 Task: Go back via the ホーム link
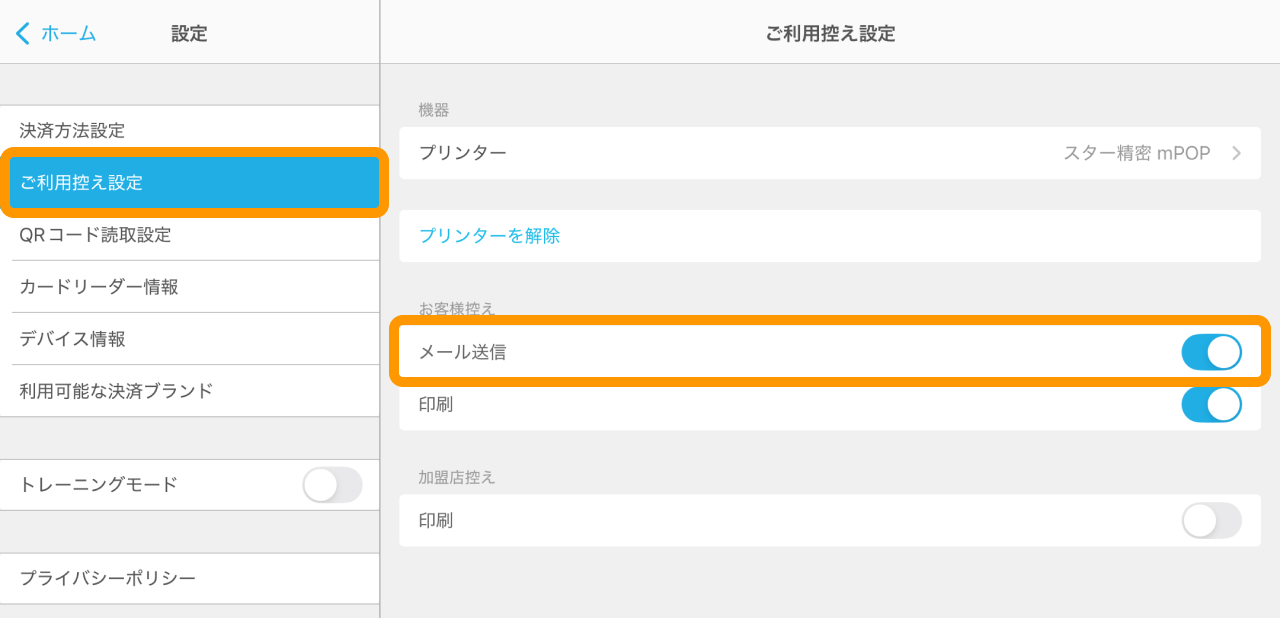68,33
